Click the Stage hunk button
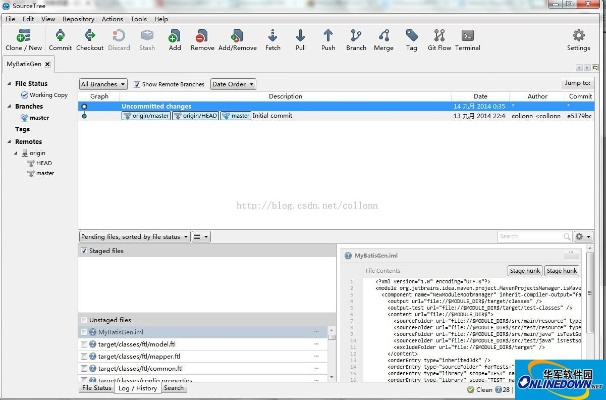Screen dimensions: 606x400 coord(525,271)
